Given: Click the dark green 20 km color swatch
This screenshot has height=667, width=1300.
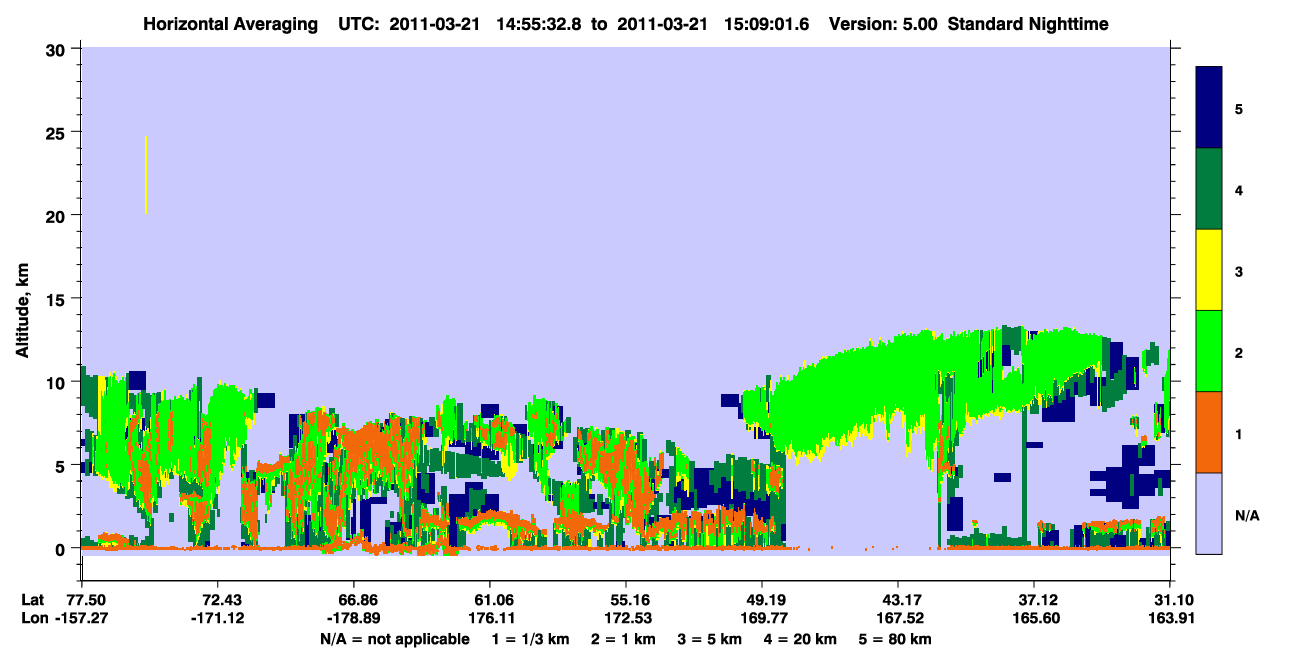Looking at the screenshot, I should (x=1209, y=189).
